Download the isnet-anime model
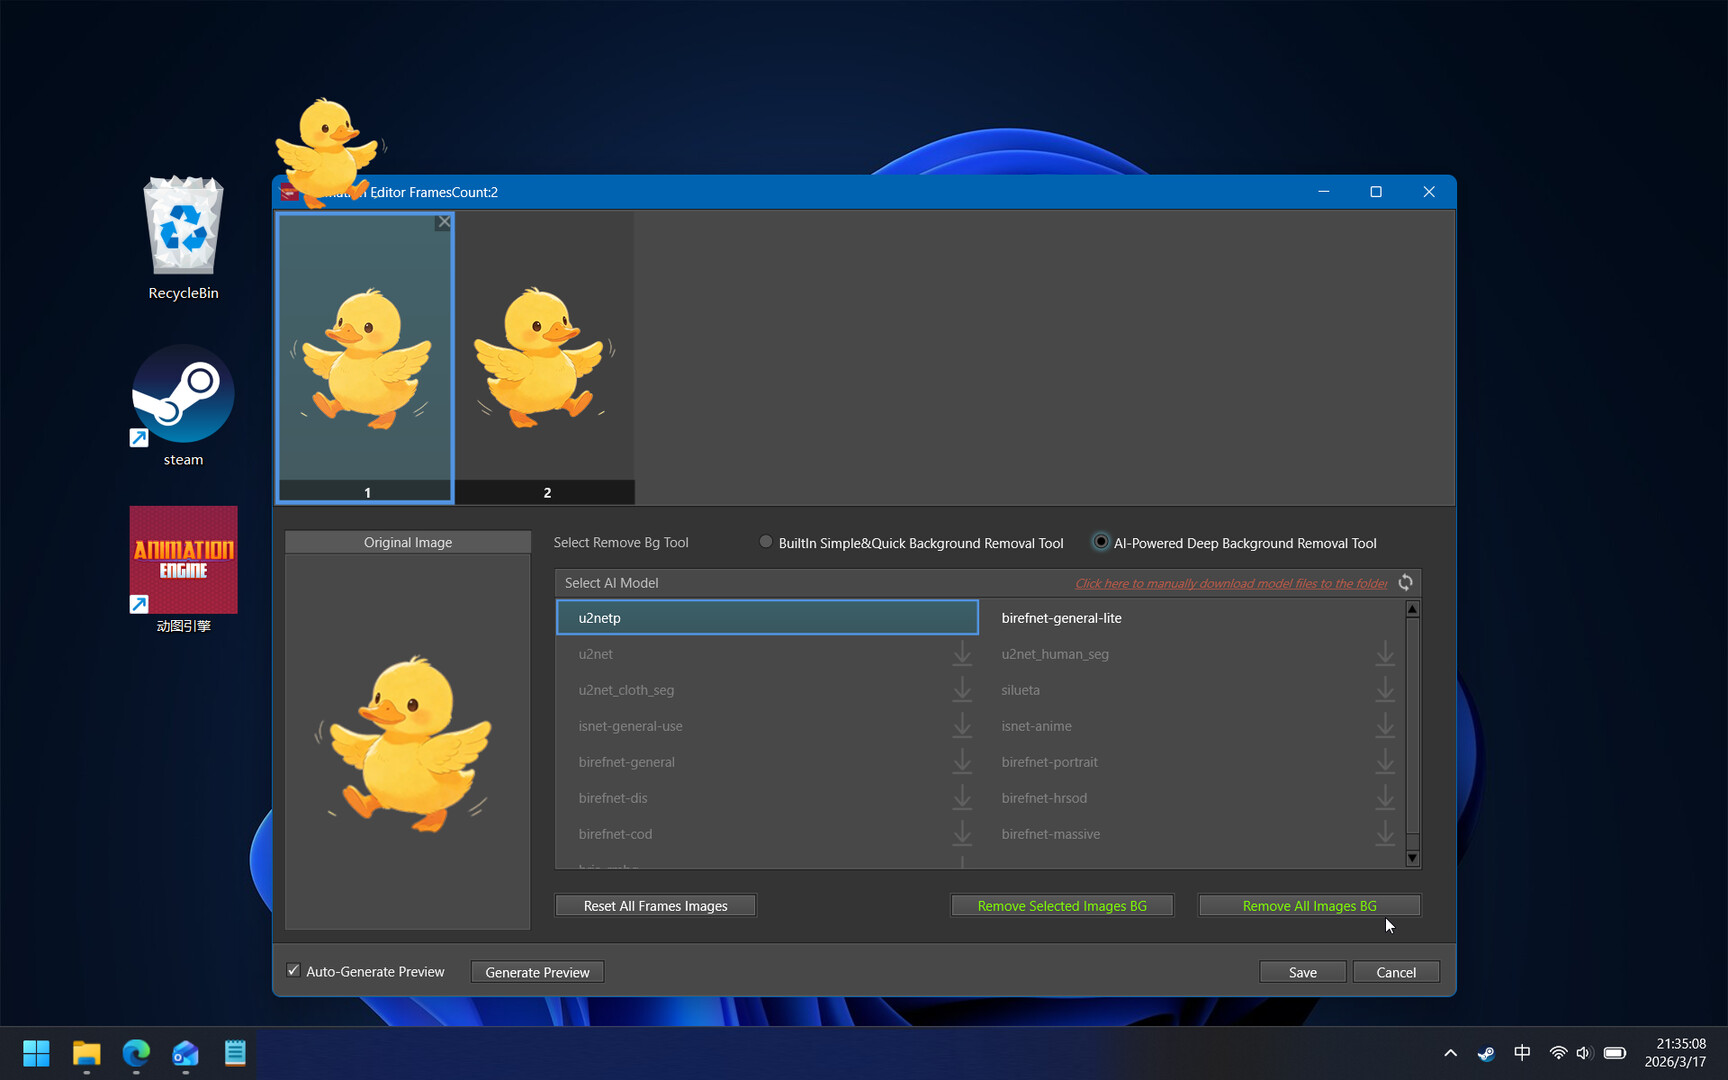 click(1385, 725)
